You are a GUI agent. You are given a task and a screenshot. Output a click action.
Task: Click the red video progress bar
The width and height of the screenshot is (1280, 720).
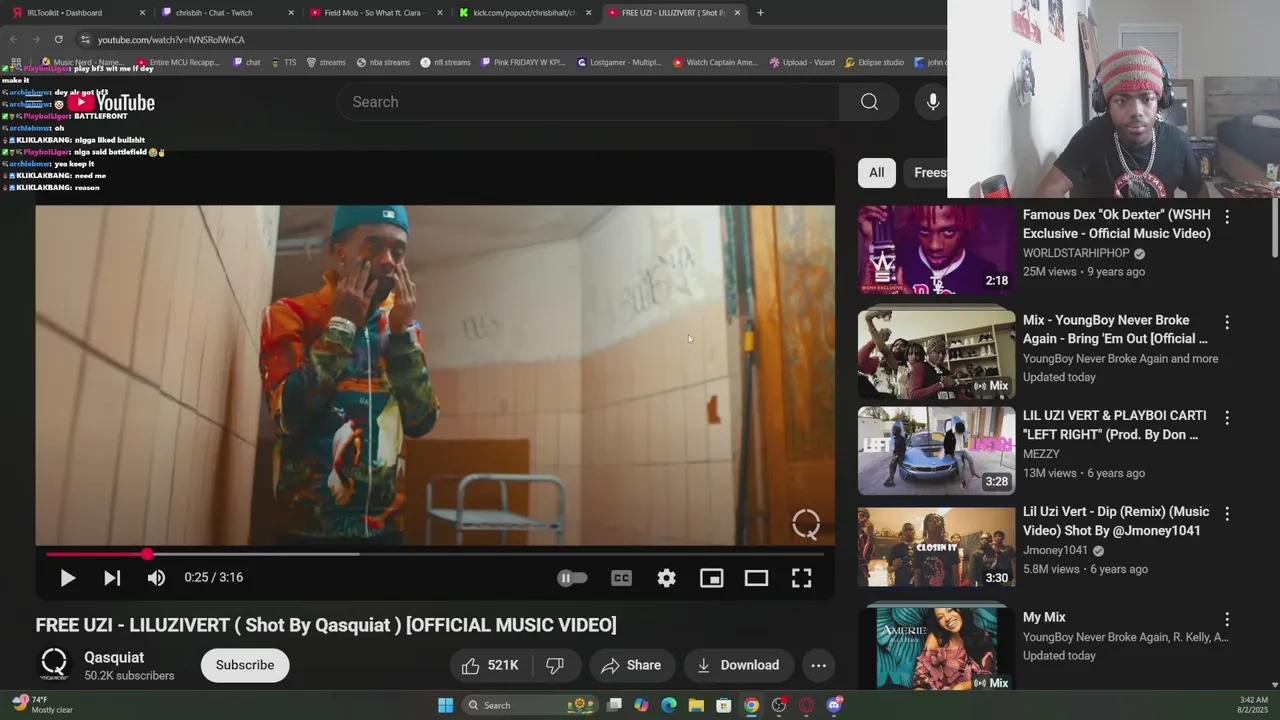pyautogui.click(x=434, y=554)
